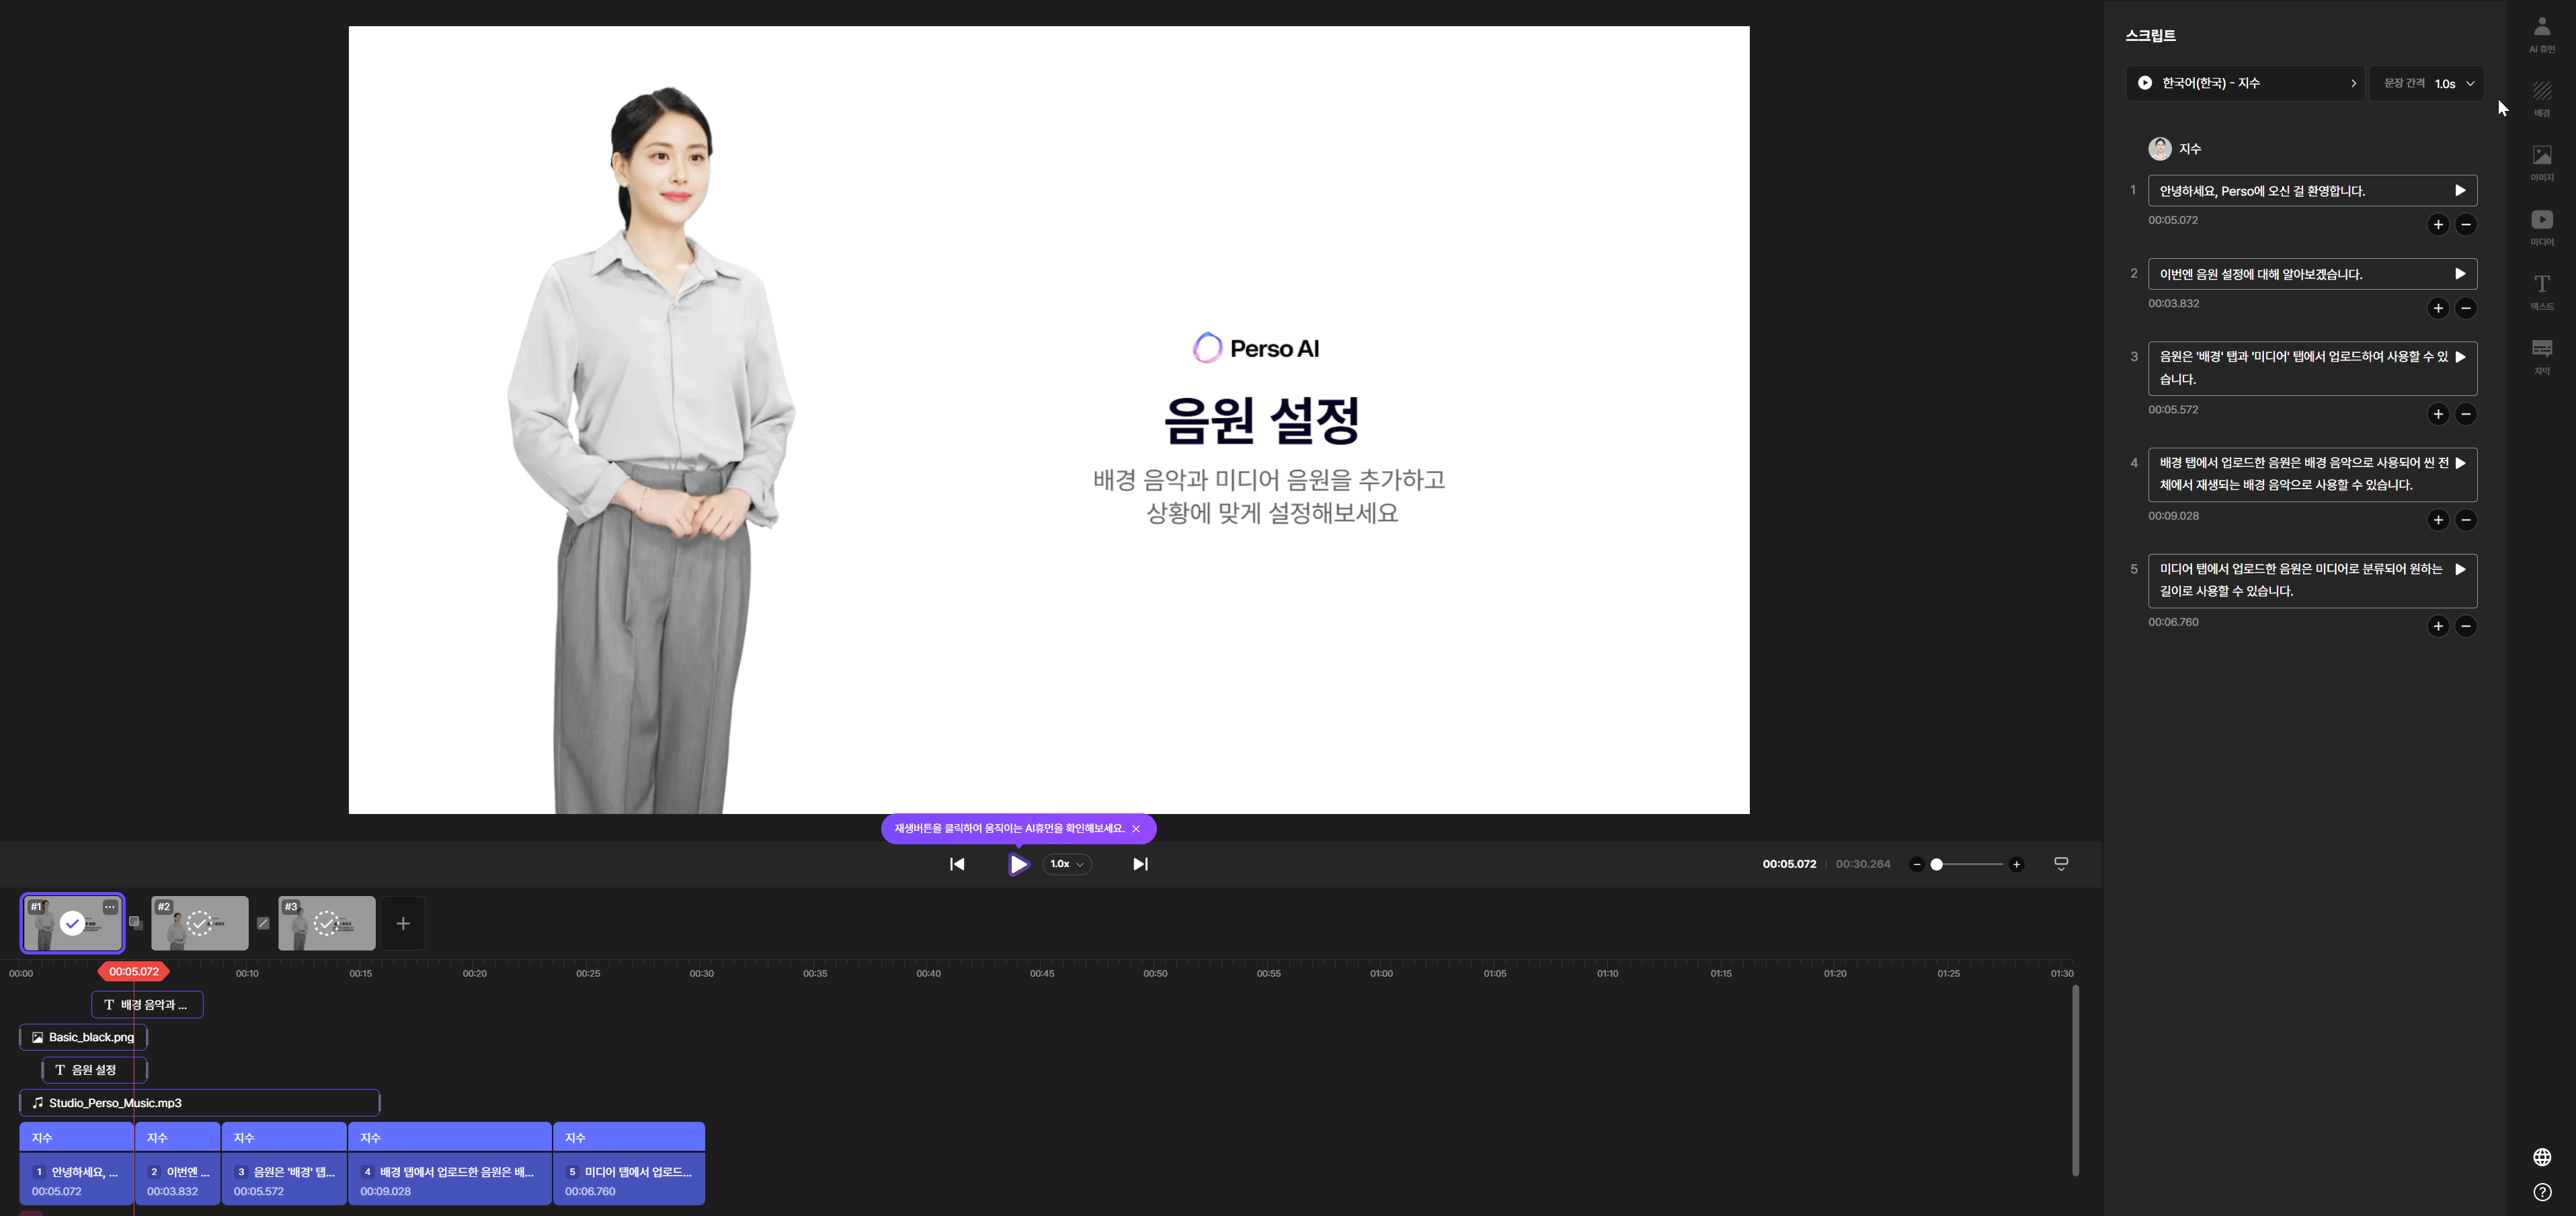Click the globe language icon

pyautogui.click(x=2542, y=1157)
